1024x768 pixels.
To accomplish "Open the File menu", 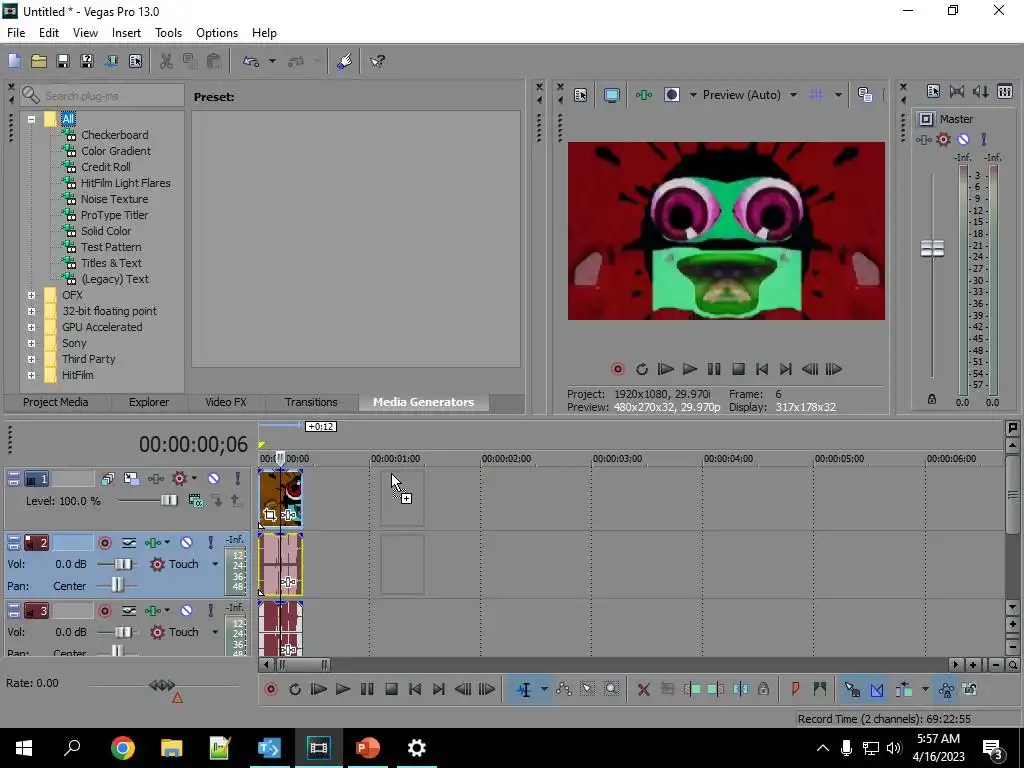I will point(16,33).
